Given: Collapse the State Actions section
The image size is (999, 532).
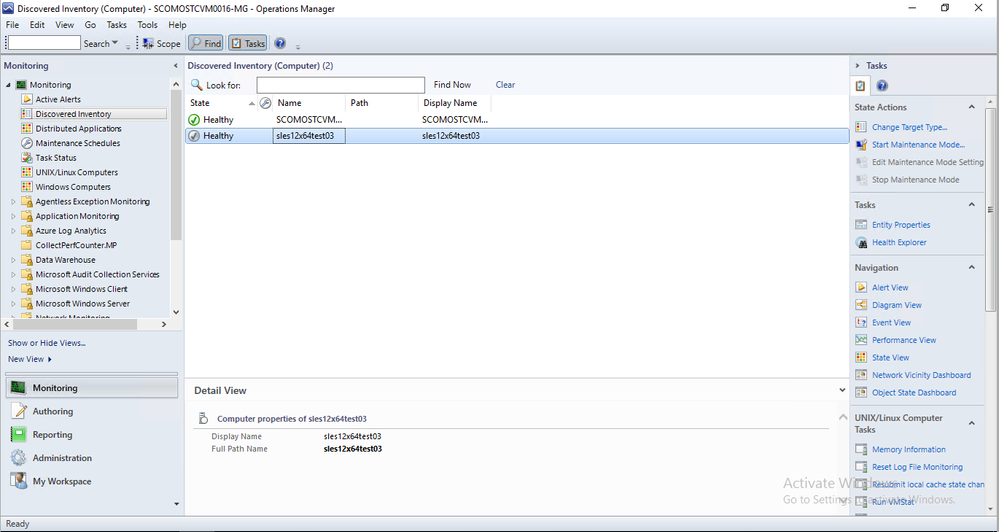Looking at the screenshot, I should 972,107.
